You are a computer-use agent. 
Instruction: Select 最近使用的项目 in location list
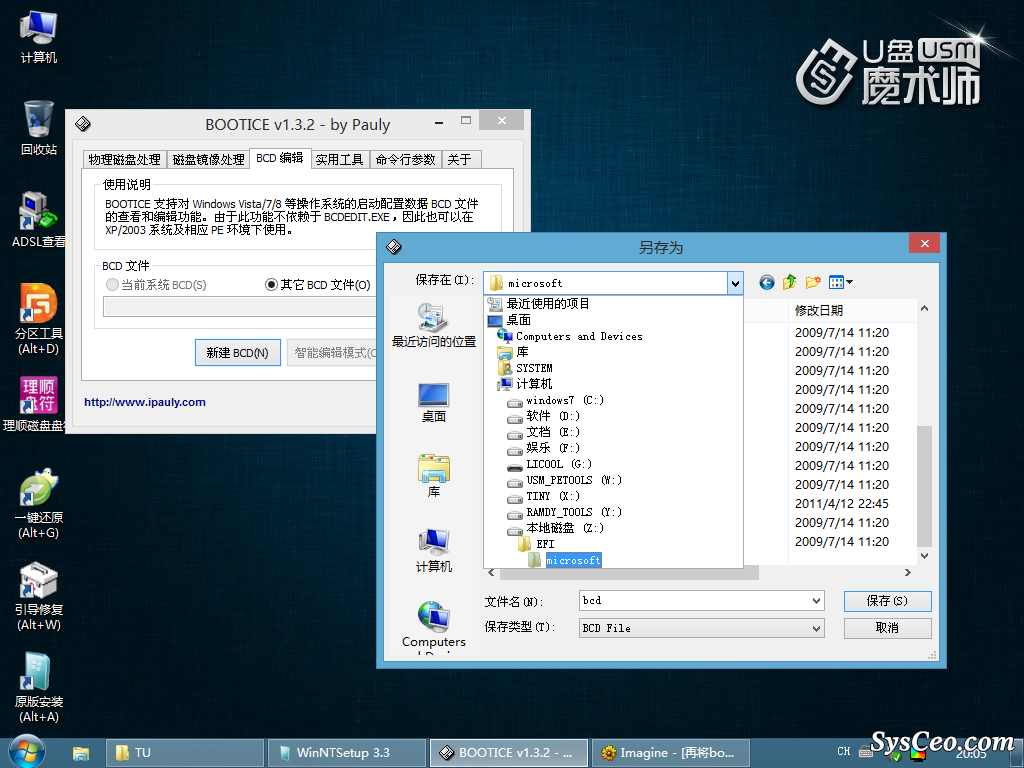coord(539,304)
